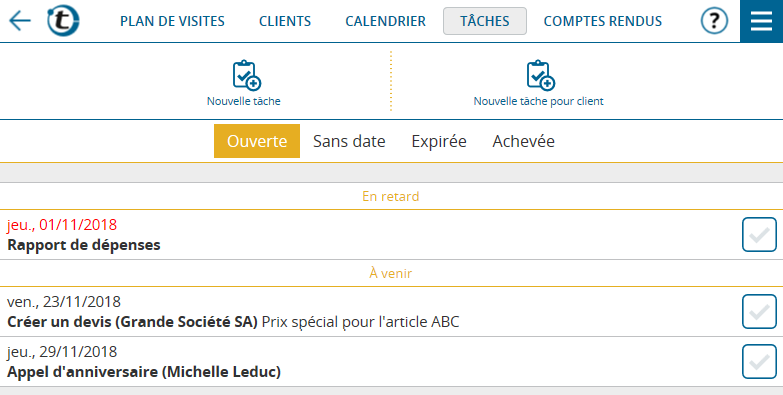Select the Ouverte filter
This screenshot has height=395, width=783.
257,141
